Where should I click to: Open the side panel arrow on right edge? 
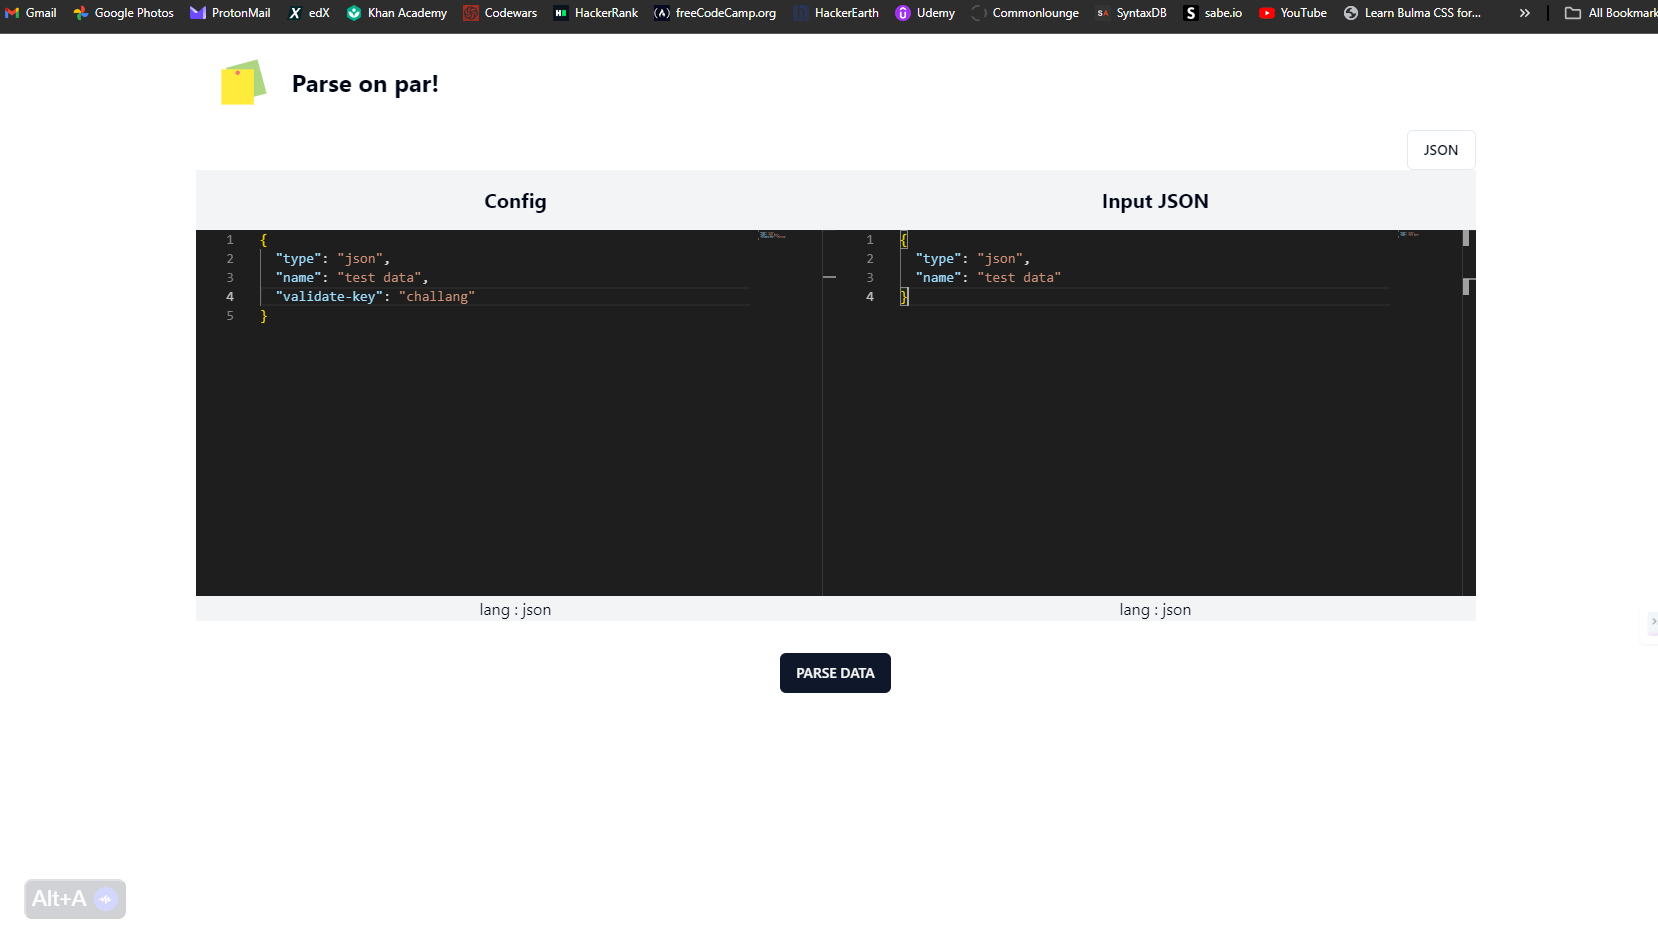point(1651,622)
